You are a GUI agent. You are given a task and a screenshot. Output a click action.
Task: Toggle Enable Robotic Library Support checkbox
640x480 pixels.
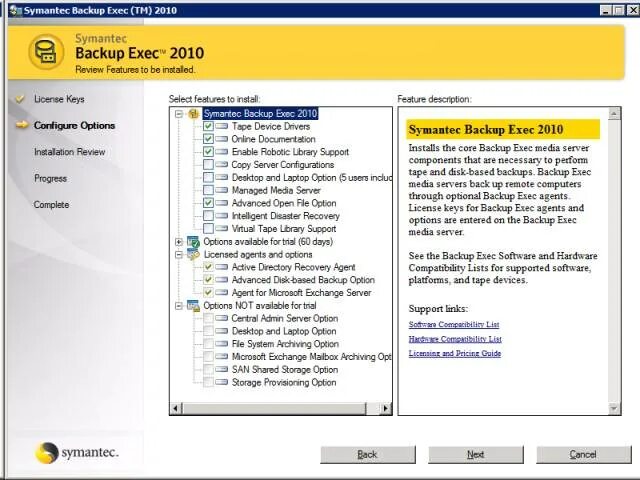pyautogui.click(x=208, y=152)
